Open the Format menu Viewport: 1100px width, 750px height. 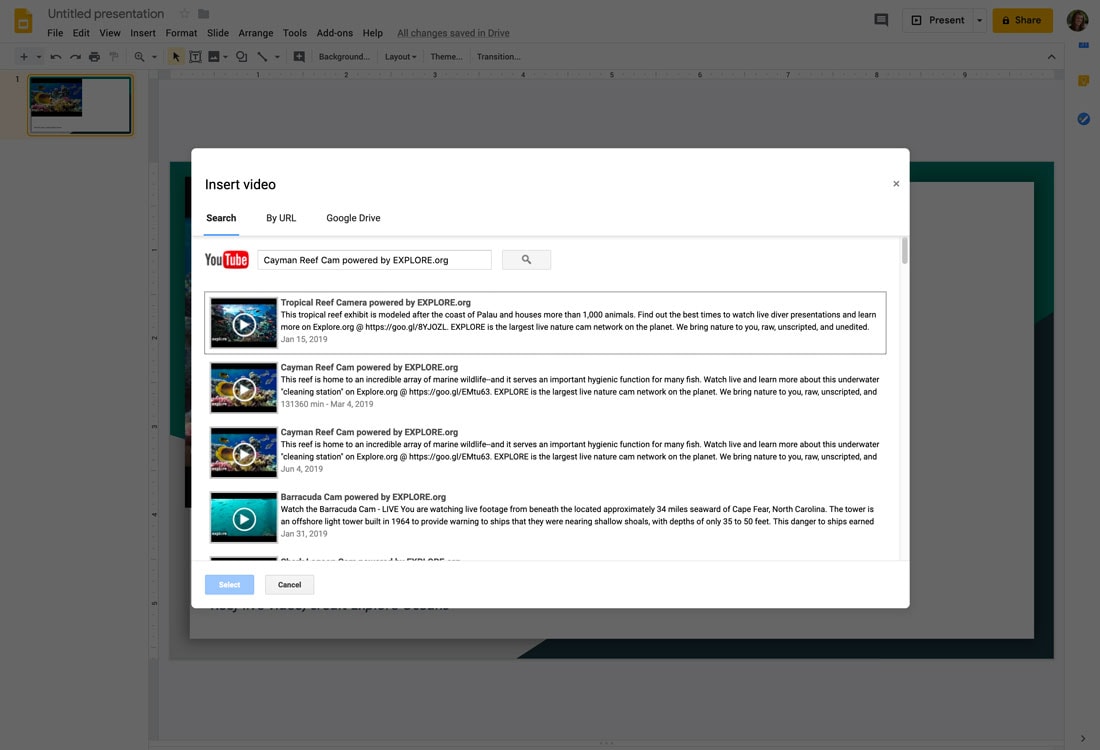(x=181, y=33)
